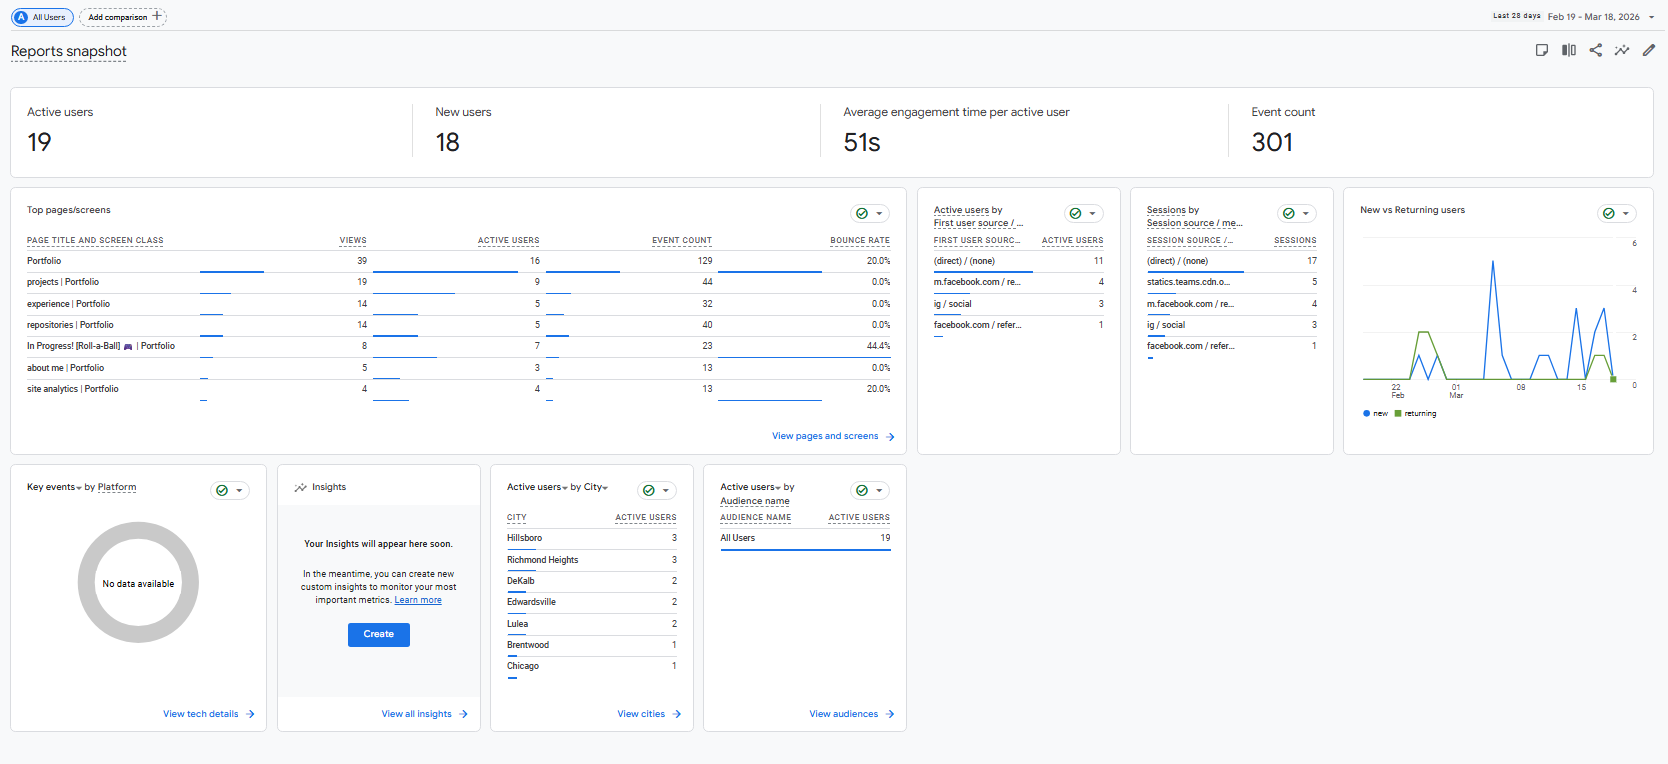Screen dimensions: 1668x764
Task: Open the Portfolio row in Top pages
Action: point(44,261)
